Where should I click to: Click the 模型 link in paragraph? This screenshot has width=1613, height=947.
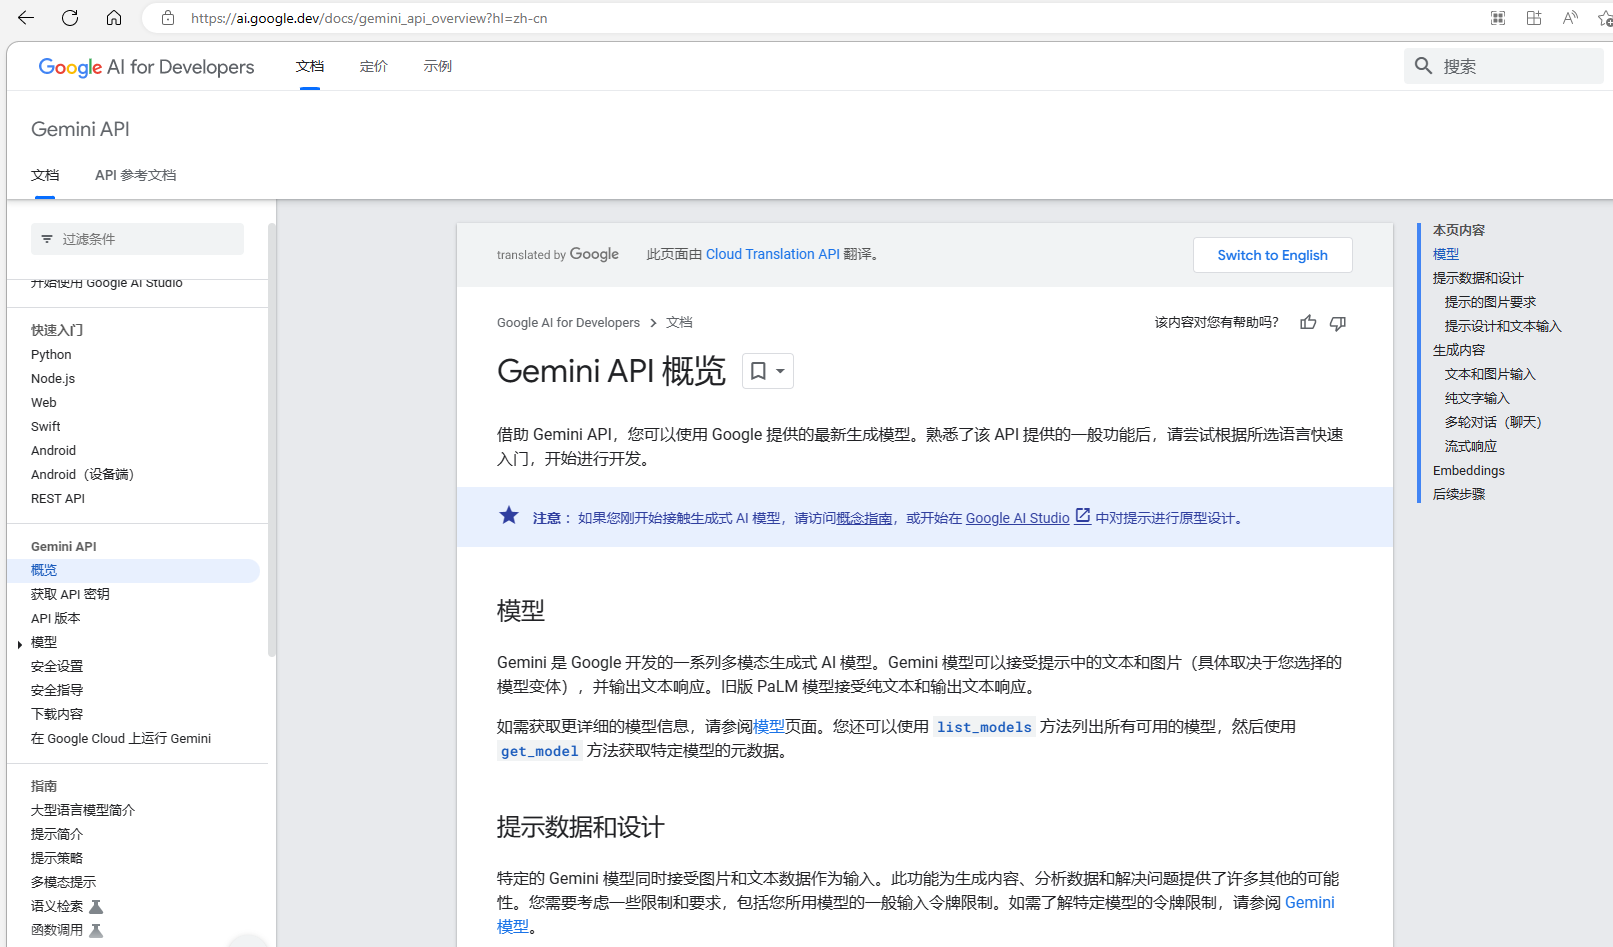point(769,726)
